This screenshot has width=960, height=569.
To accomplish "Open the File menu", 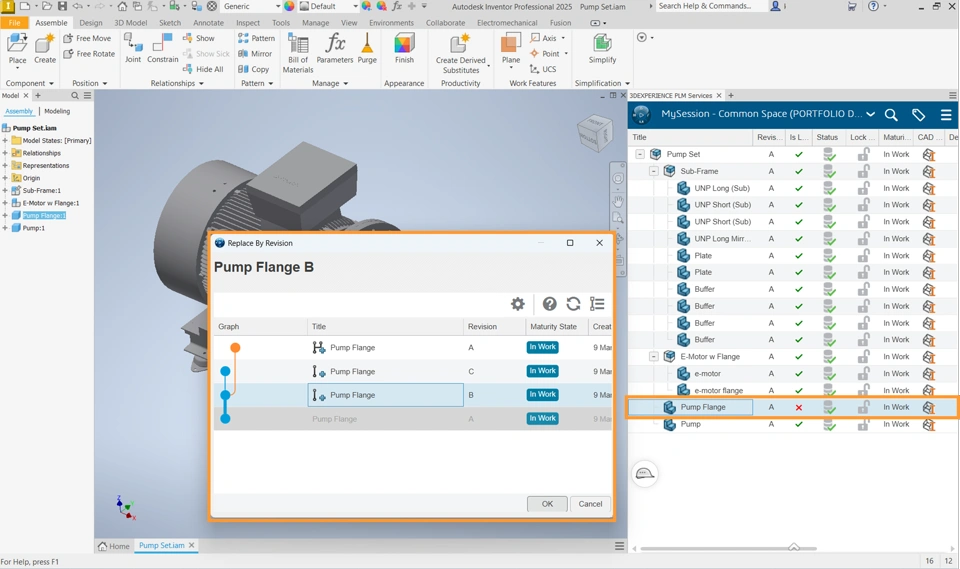I will click(x=15, y=23).
